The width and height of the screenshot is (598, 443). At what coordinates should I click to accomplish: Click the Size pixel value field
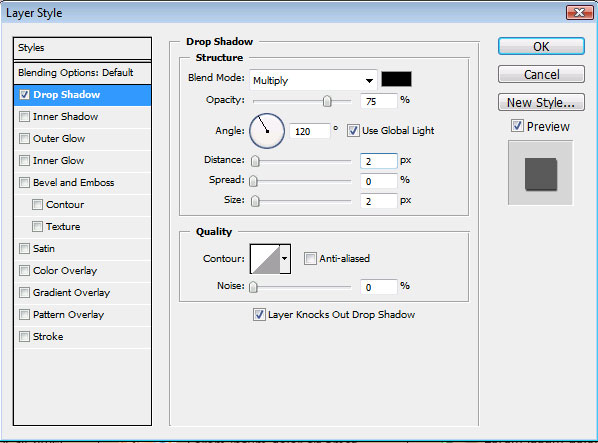[x=378, y=201]
